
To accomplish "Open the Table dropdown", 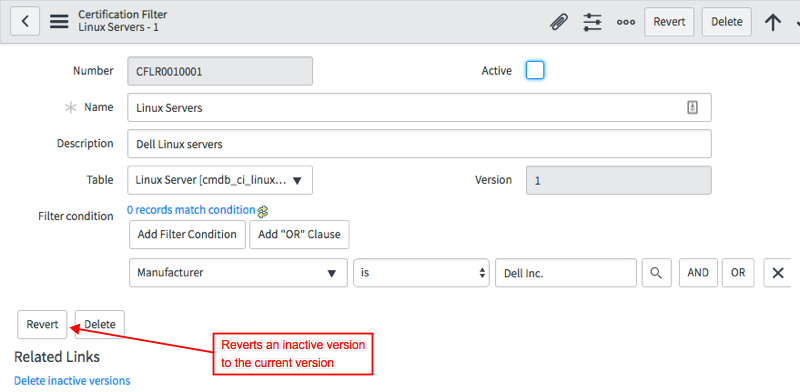I will 220,180.
